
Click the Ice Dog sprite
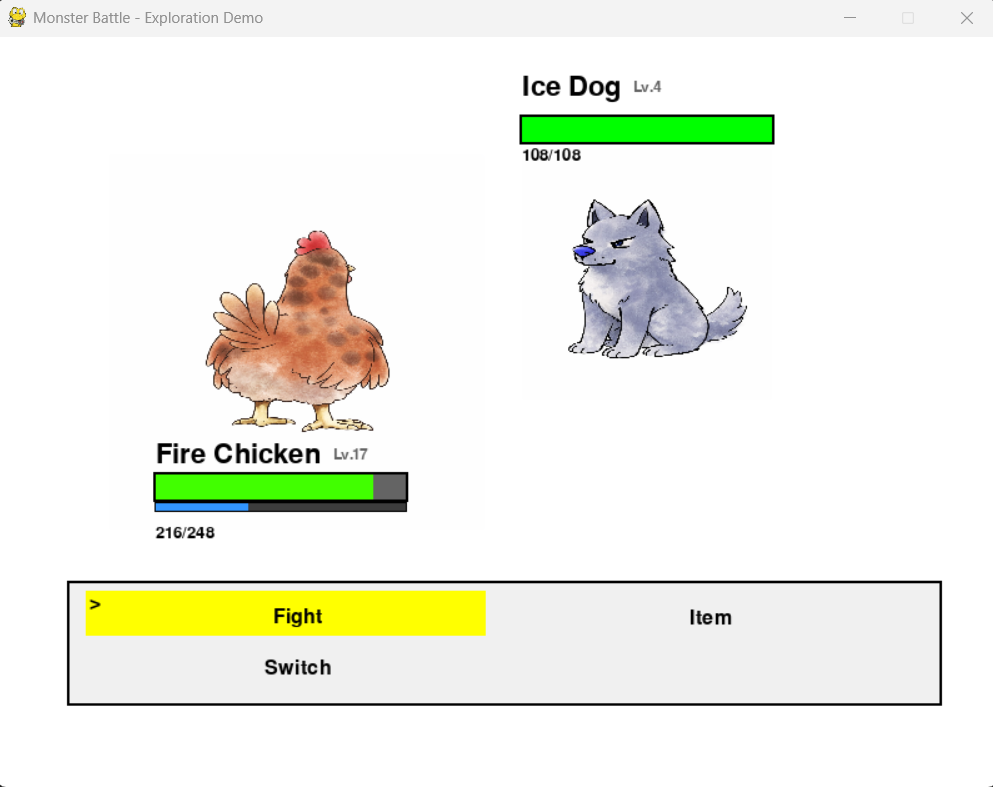657,279
